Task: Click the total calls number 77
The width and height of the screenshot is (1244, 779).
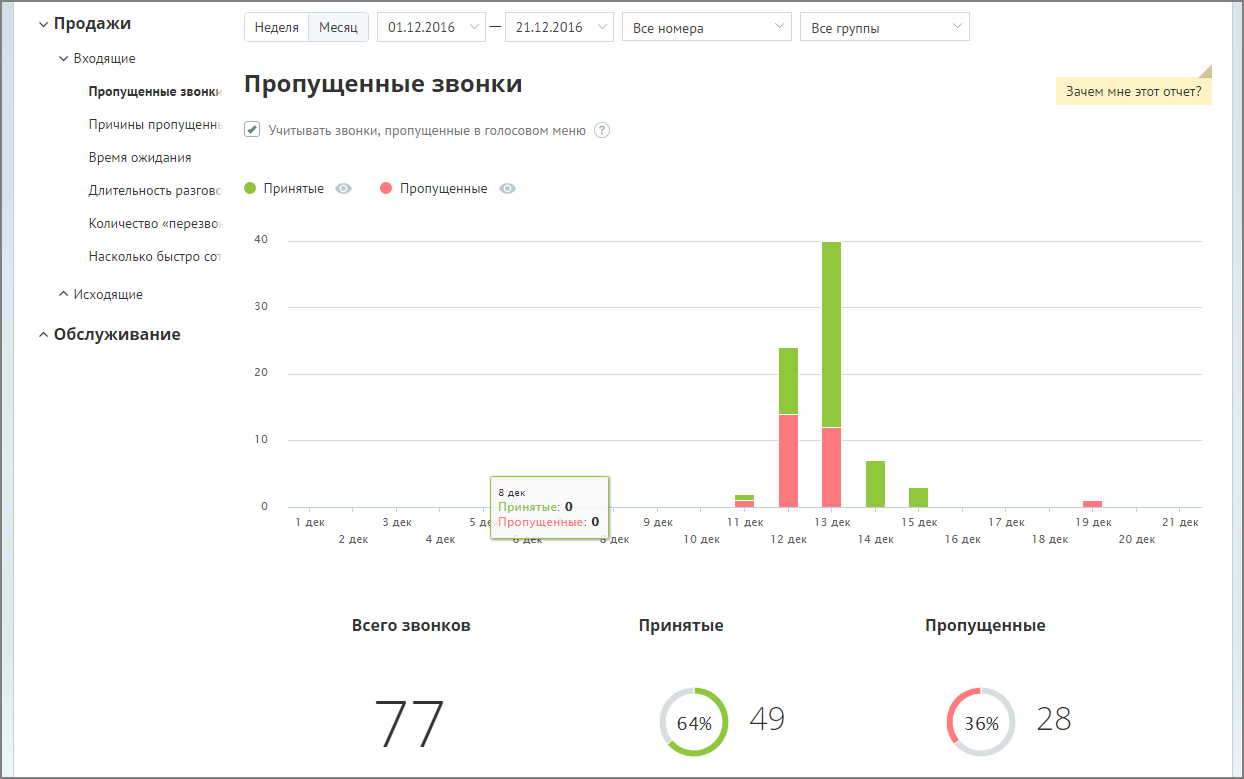Action: tap(409, 724)
